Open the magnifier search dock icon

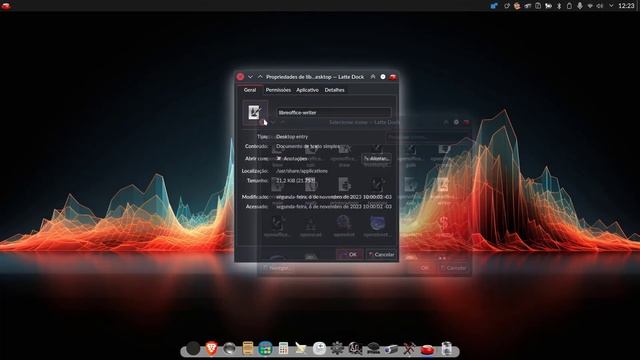click(x=355, y=348)
